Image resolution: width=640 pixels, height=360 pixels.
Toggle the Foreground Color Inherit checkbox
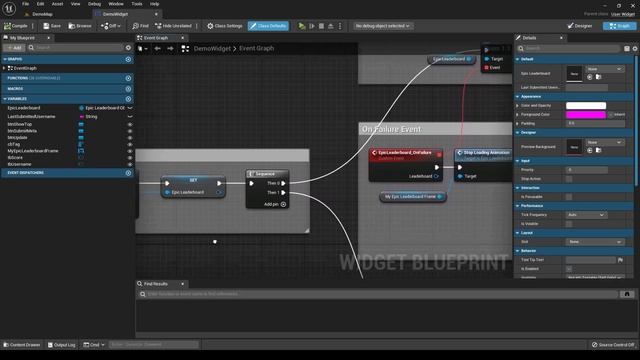pos(611,115)
